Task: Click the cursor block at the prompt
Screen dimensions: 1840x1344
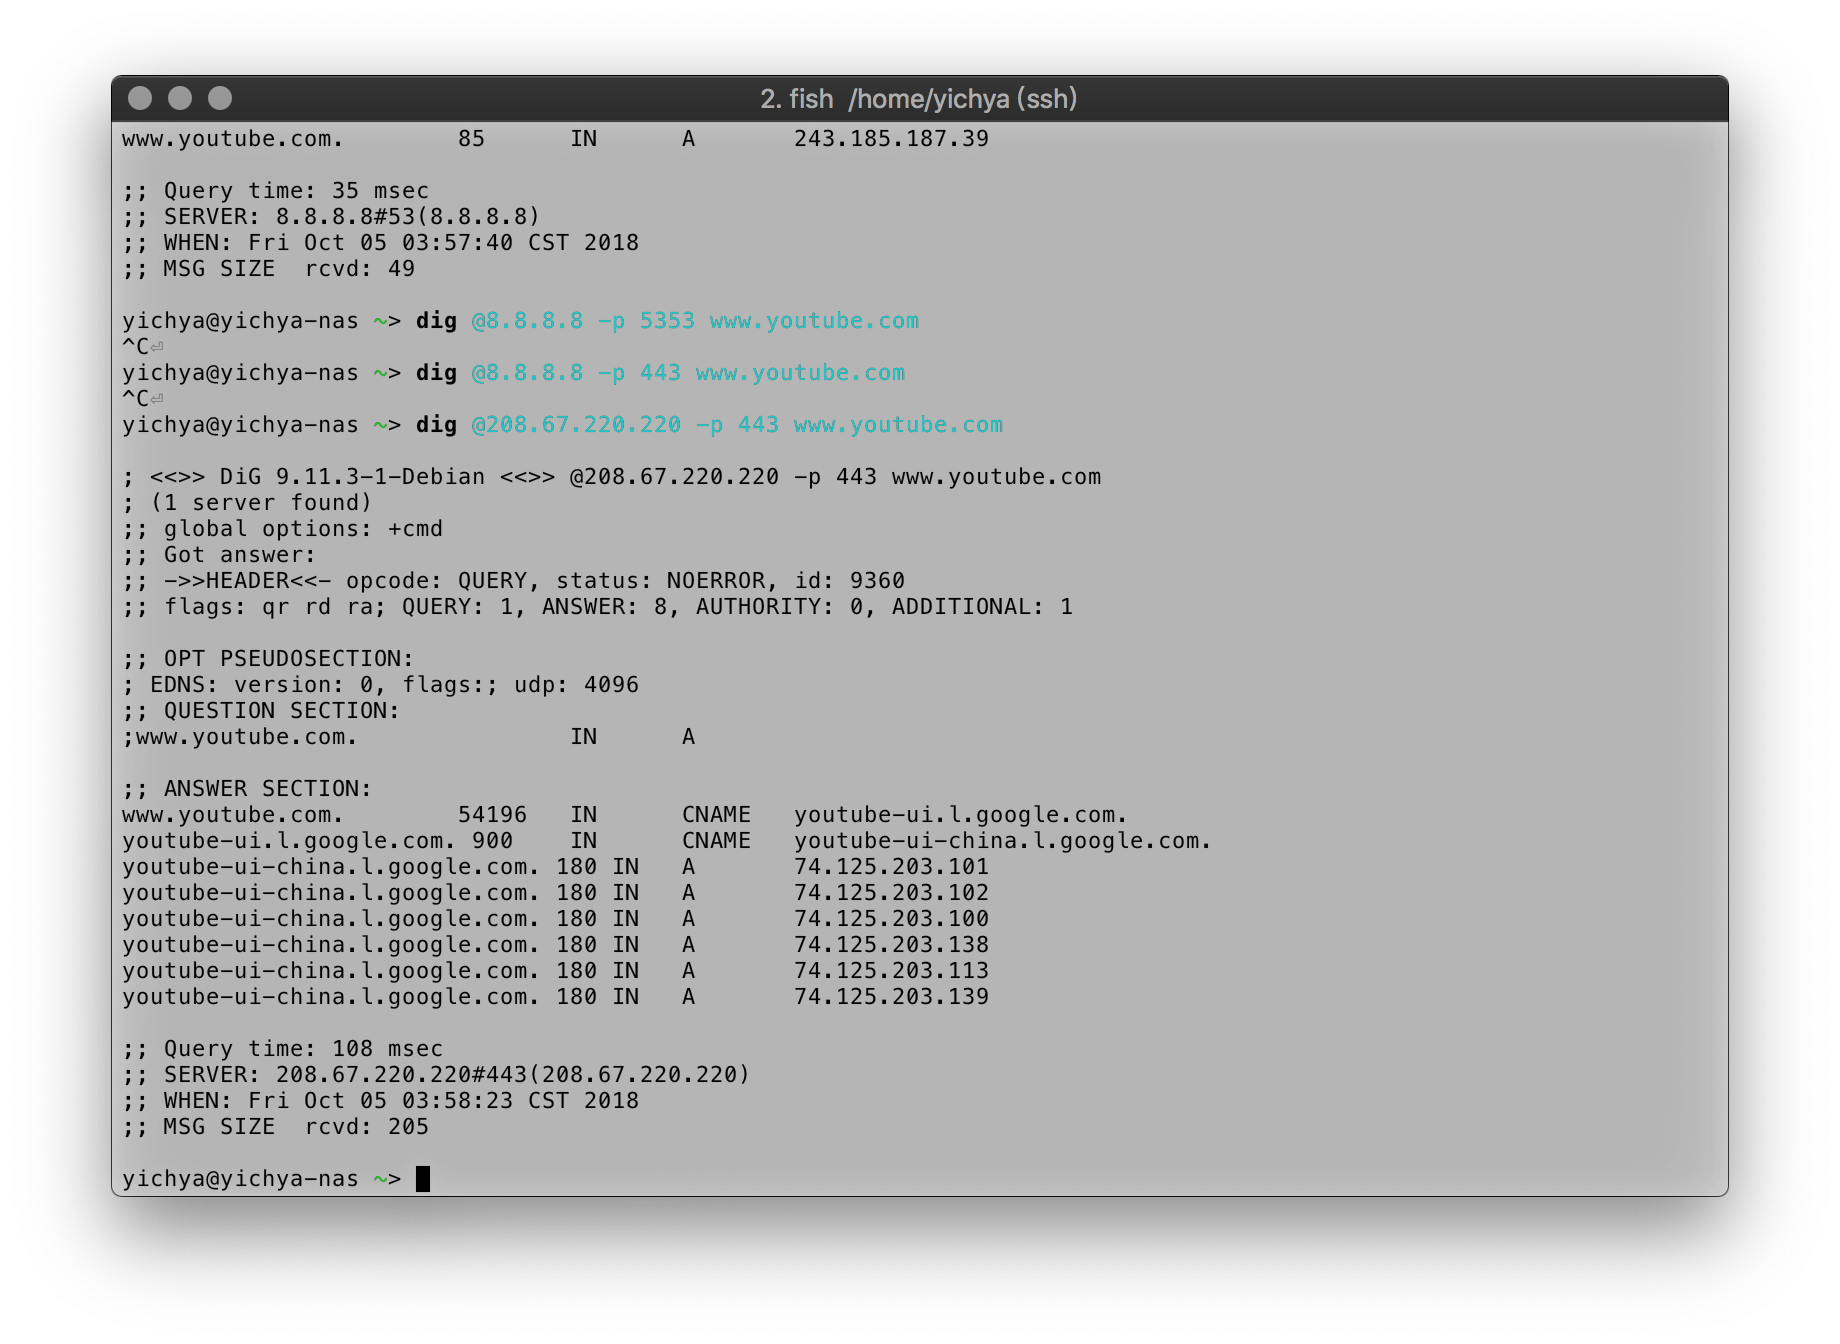Action: click(423, 1179)
